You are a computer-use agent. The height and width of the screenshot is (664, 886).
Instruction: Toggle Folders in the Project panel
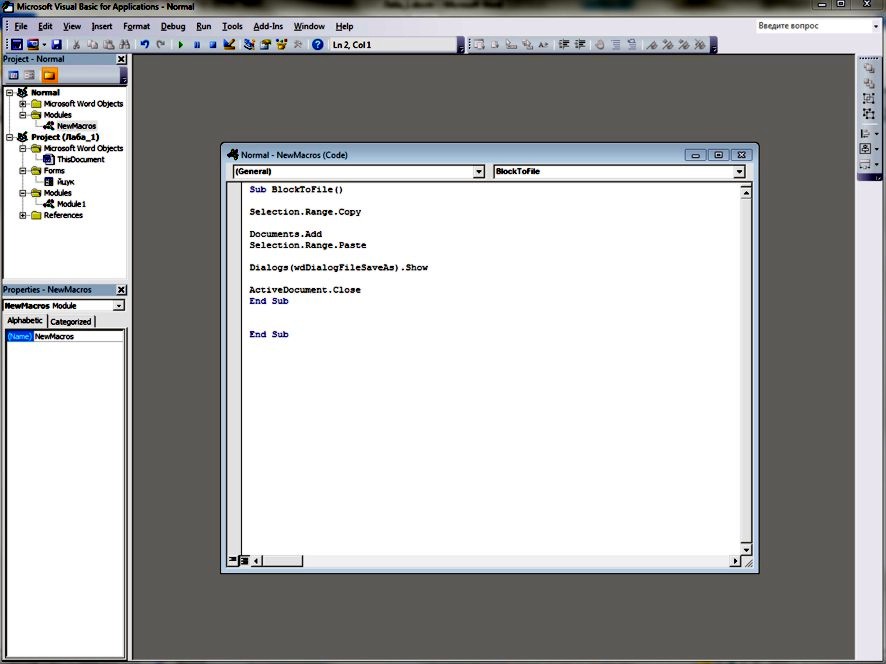tap(50, 75)
